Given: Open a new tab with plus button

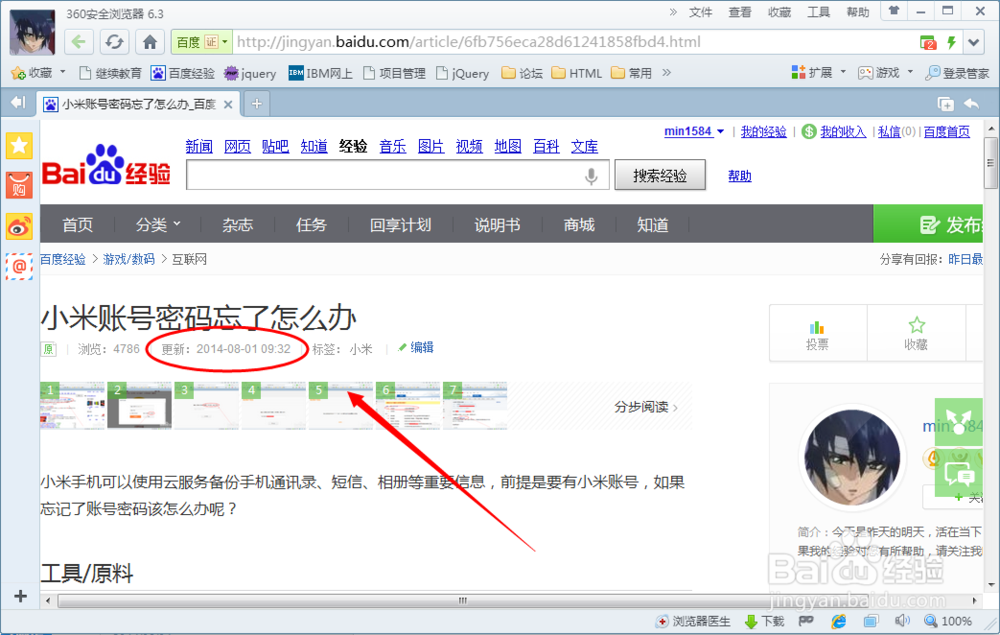Looking at the screenshot, I should click(256, 103).
